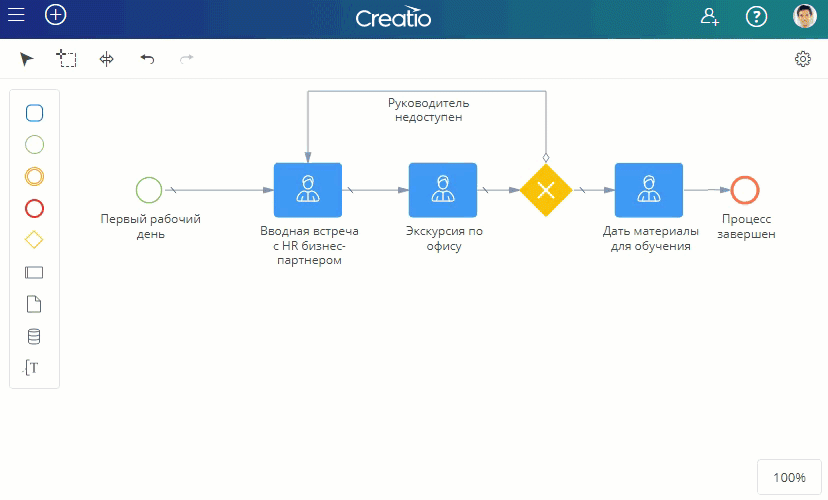Image resolution: width=828 pixels, height=500 pixels.
Task: Click the 'Дать материалы для обучения' caption text
Action: click(x=651, y=239)
